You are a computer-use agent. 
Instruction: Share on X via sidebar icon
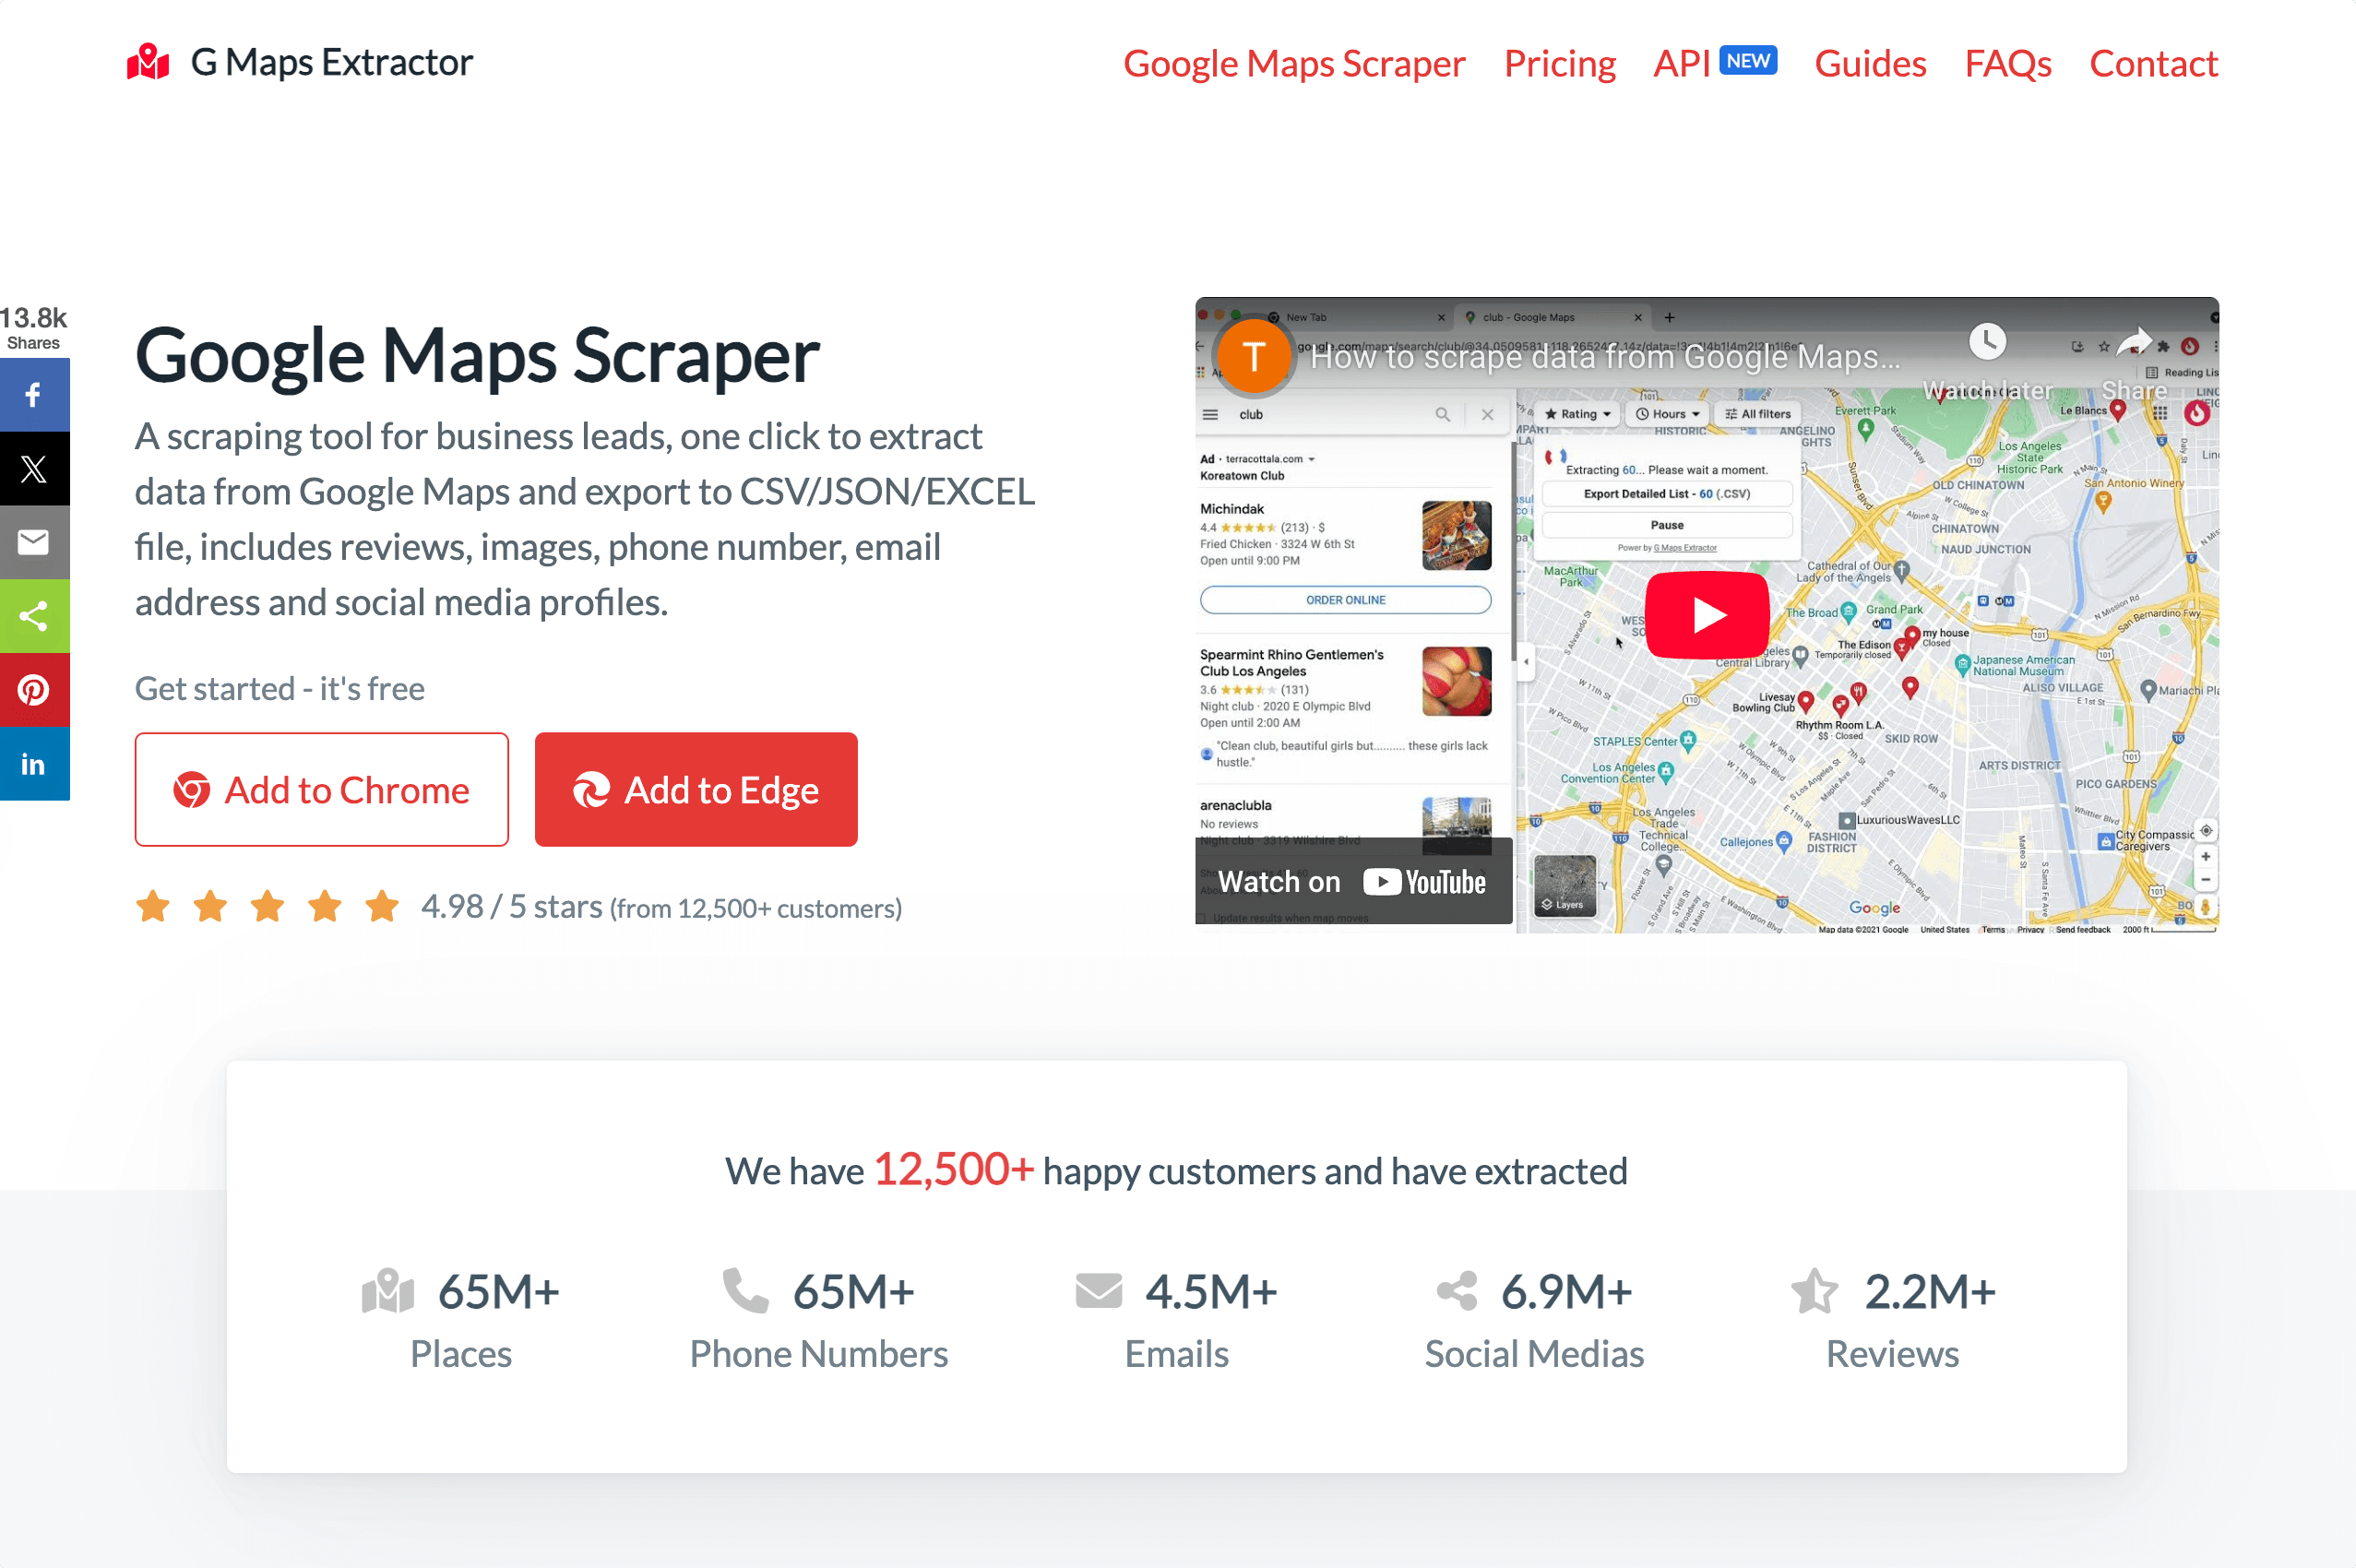34,469
